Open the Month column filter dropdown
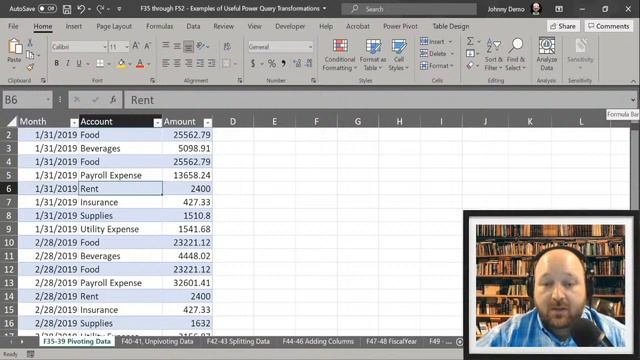The image size is (640, 360). tap(74, 122)
